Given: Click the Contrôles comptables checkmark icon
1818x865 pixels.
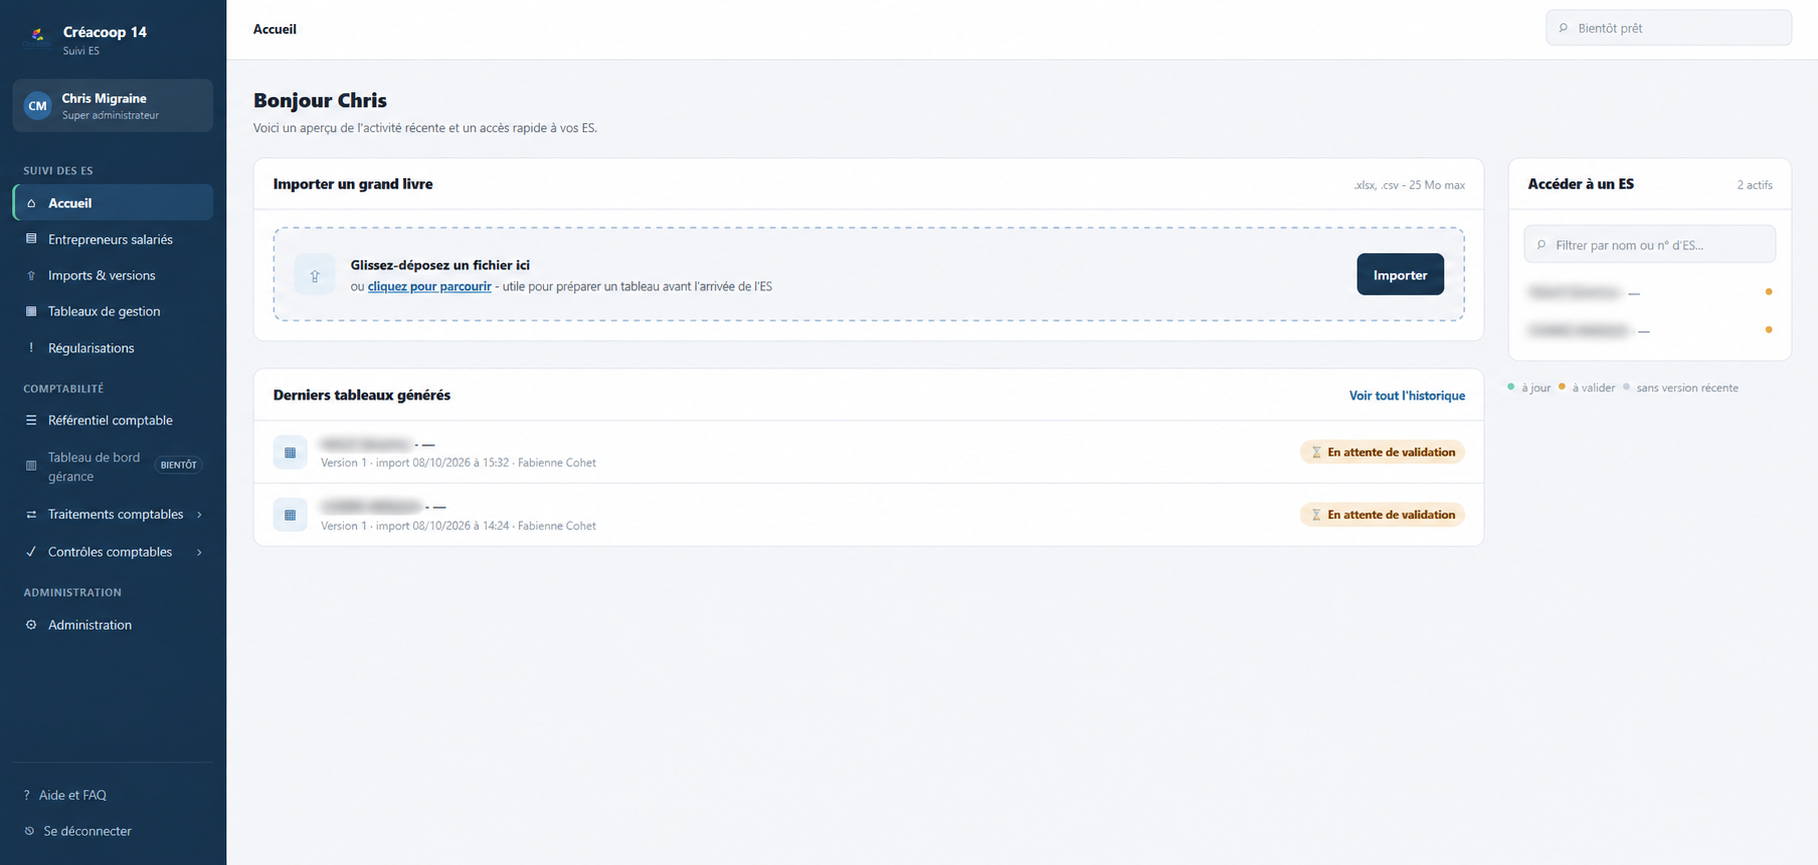Looking at the screenshot, I should click(x=31, y=551).
